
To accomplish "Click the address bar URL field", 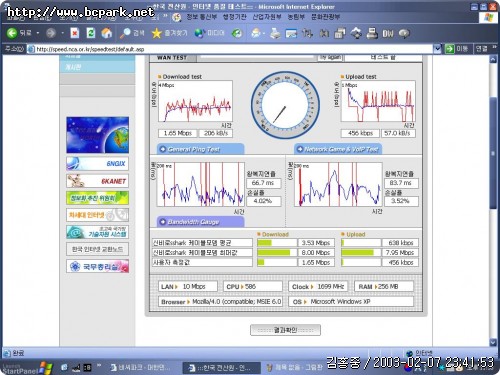I will click(233, 49).
